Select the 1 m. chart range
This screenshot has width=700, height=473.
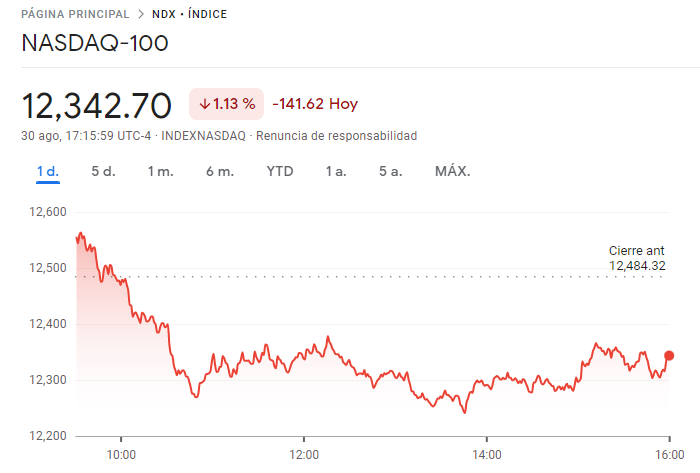[160, 171]
